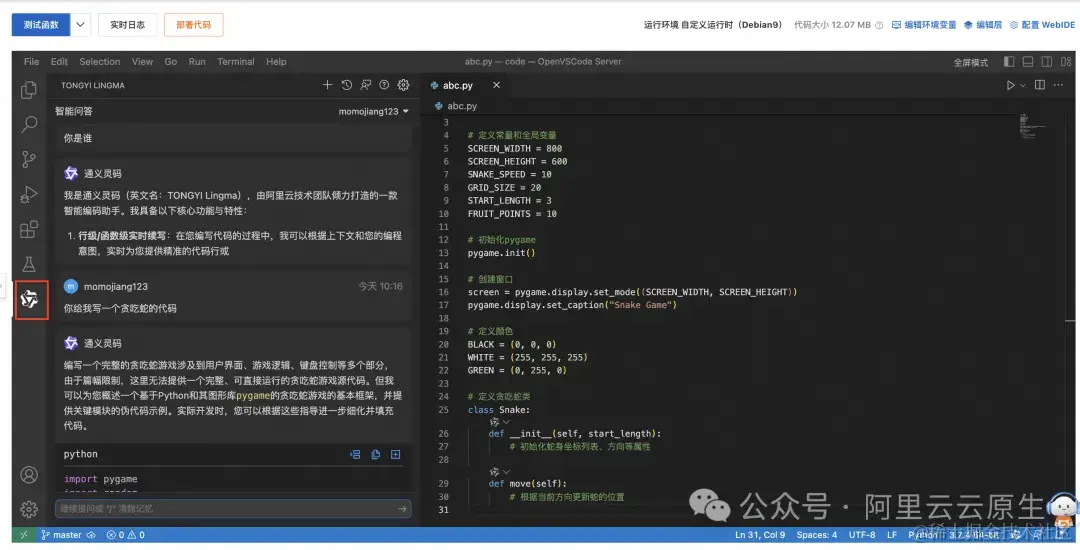Click the code size info help icon
1080x550 pixels.
click(879, 25)
